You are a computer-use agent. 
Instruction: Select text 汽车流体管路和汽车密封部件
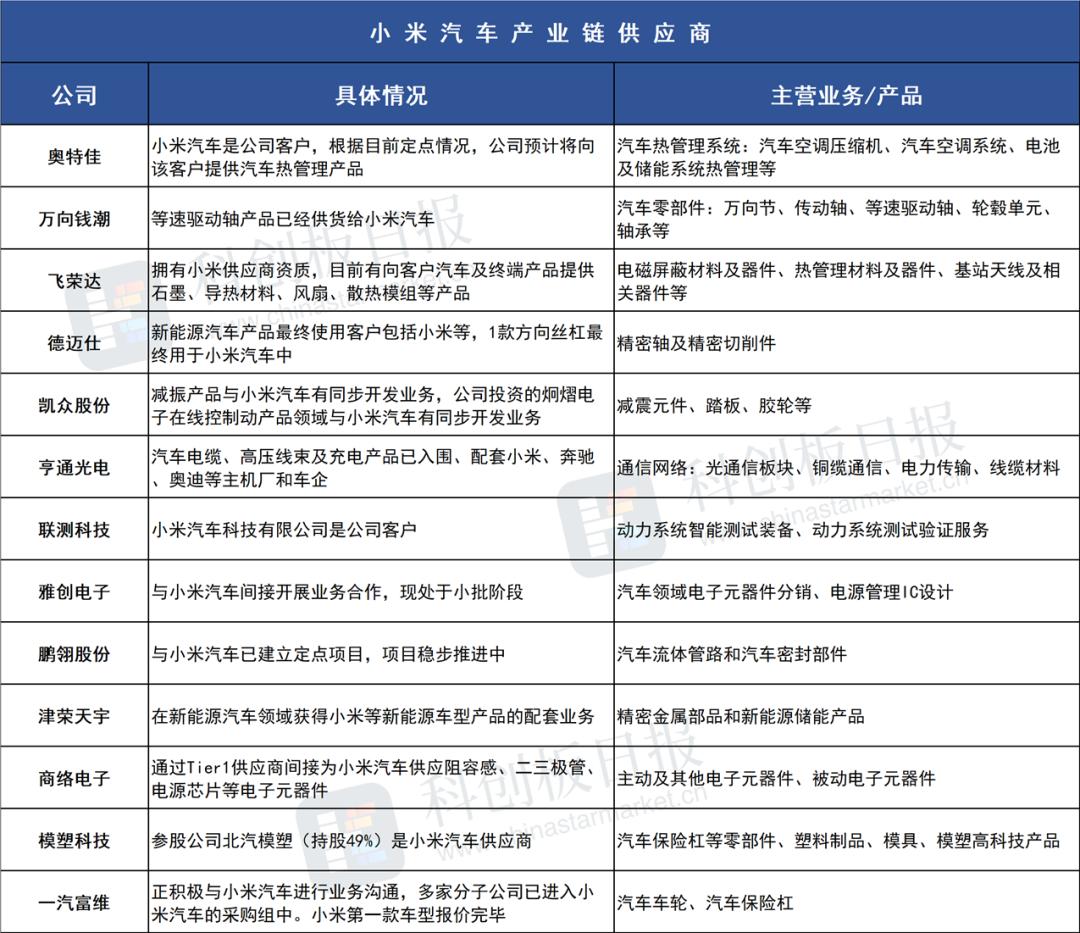(x=731, y=653)
